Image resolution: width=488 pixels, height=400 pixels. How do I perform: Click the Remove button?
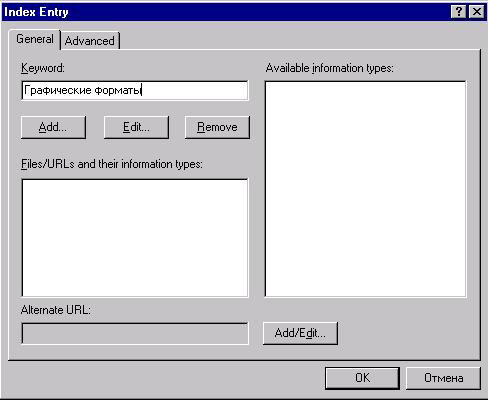[217, 127]
